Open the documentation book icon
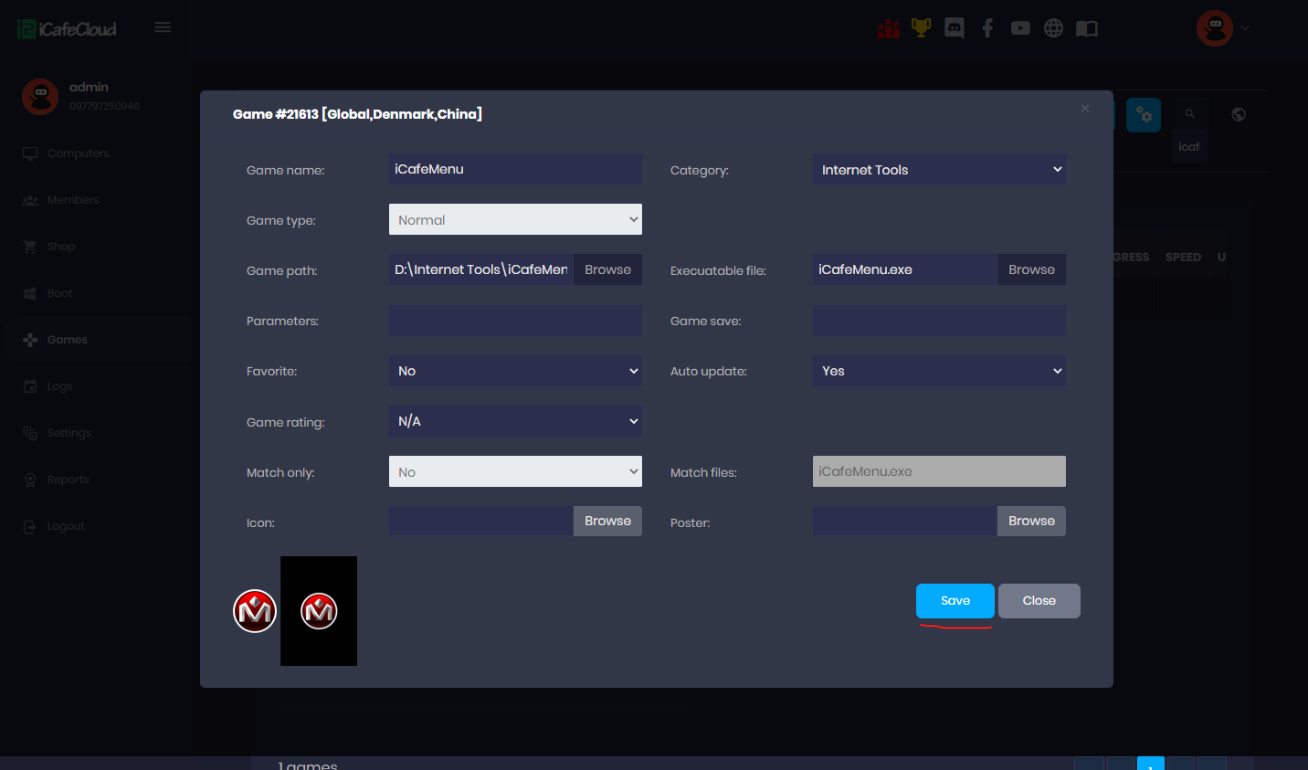 [1087, 28]
